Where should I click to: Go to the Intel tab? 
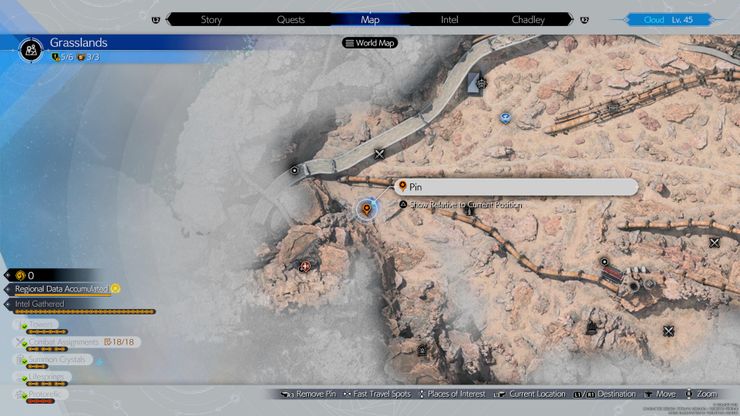pos(449,20)
